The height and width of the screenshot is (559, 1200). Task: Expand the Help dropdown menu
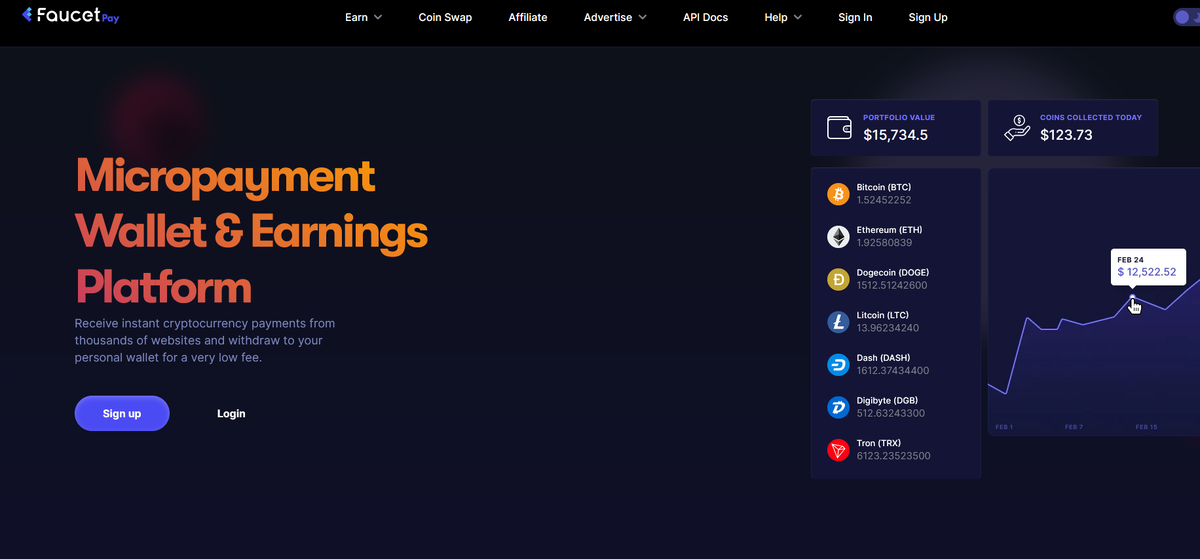783,17
